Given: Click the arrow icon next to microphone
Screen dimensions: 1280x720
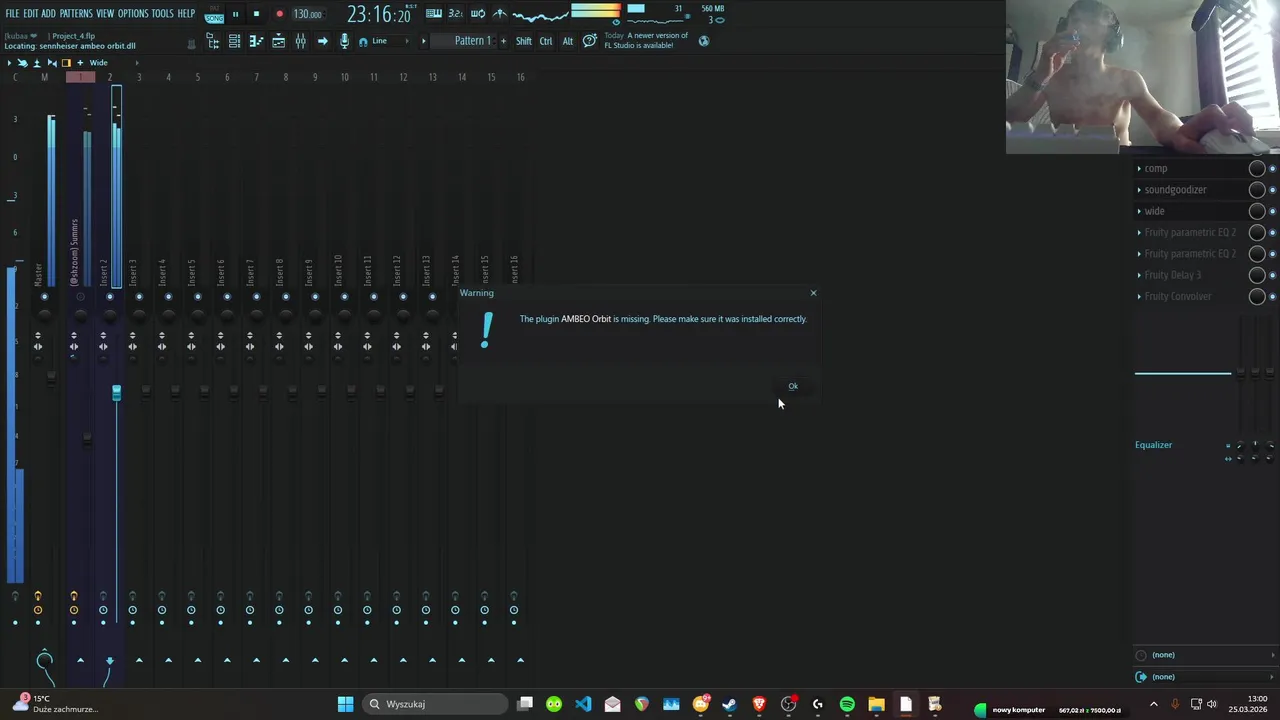Looking at the screenshot, I should pos(322,41).
